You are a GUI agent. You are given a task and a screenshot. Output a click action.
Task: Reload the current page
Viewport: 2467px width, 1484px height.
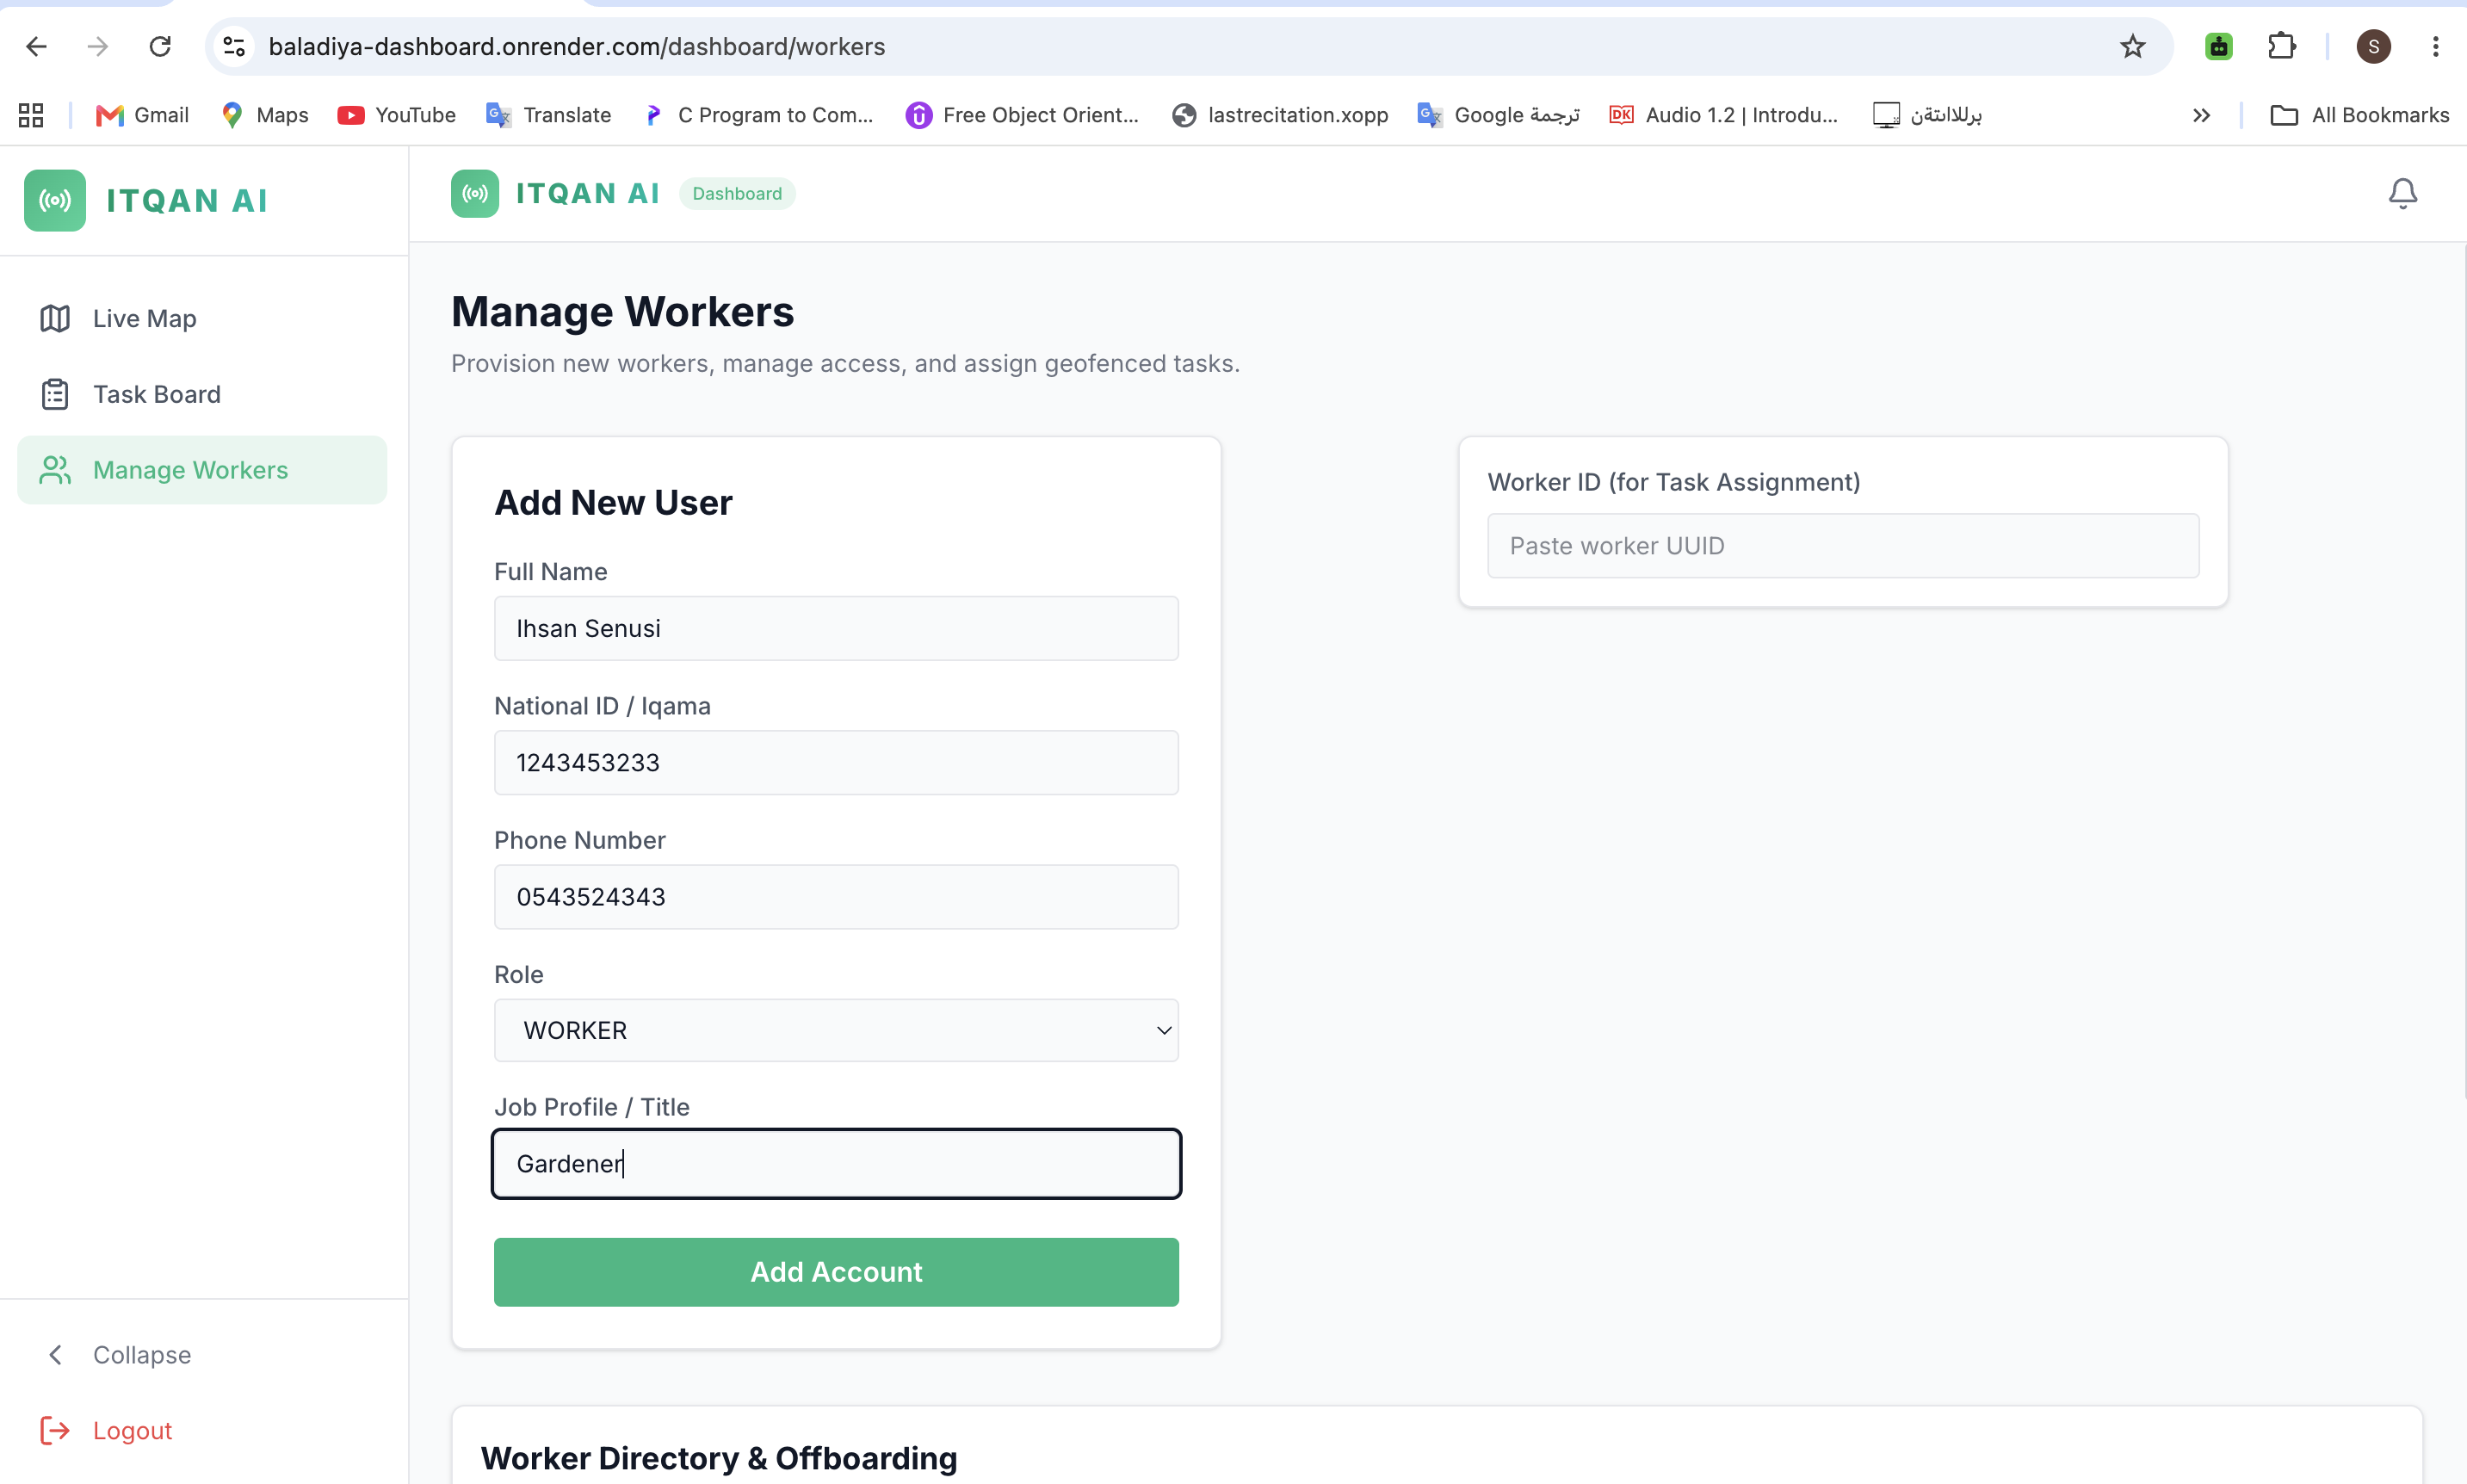click(160, 46)
